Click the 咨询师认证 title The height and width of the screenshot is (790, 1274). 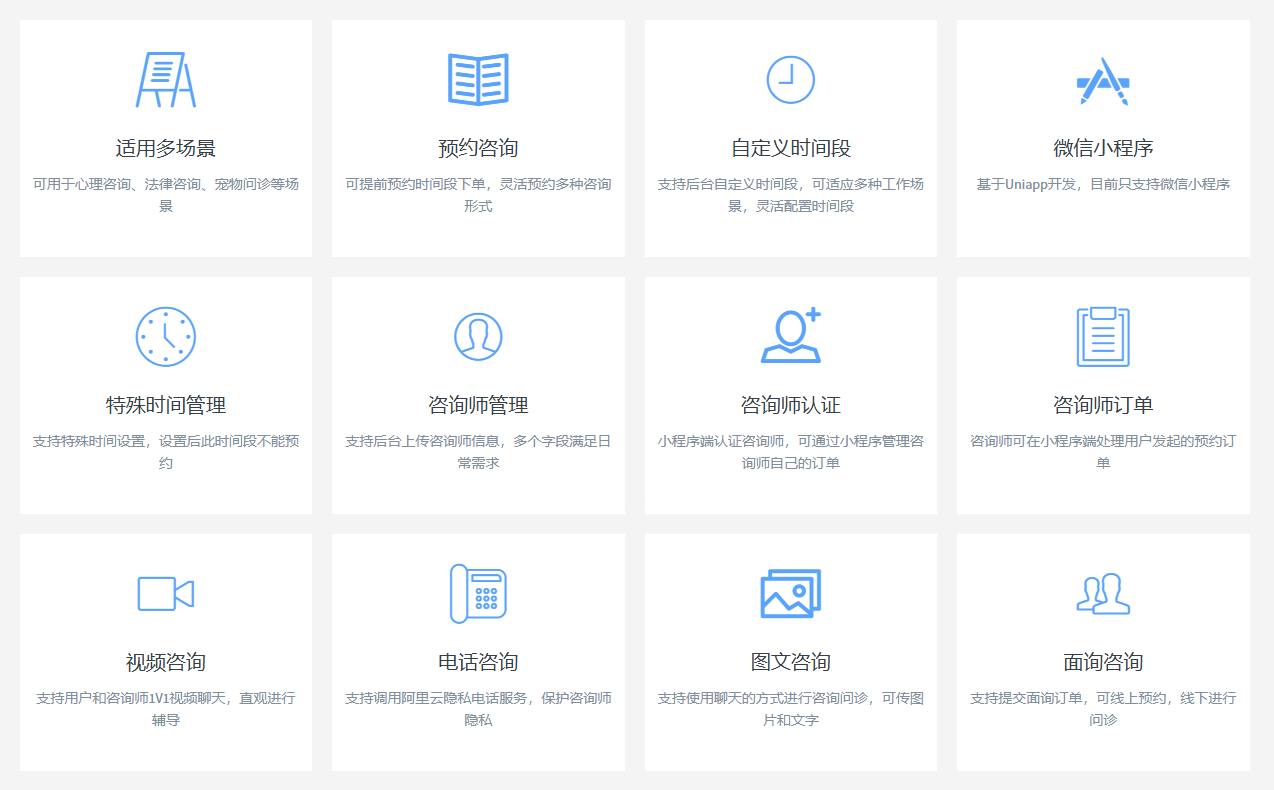[x=790, y=406]
